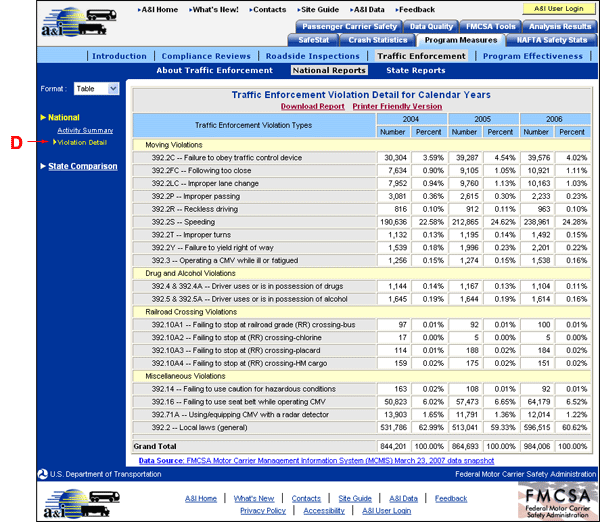Image resolution: width=600 pixels, height=522 pixels.
Task: Click the footer Feedback link
Action: 451,499
